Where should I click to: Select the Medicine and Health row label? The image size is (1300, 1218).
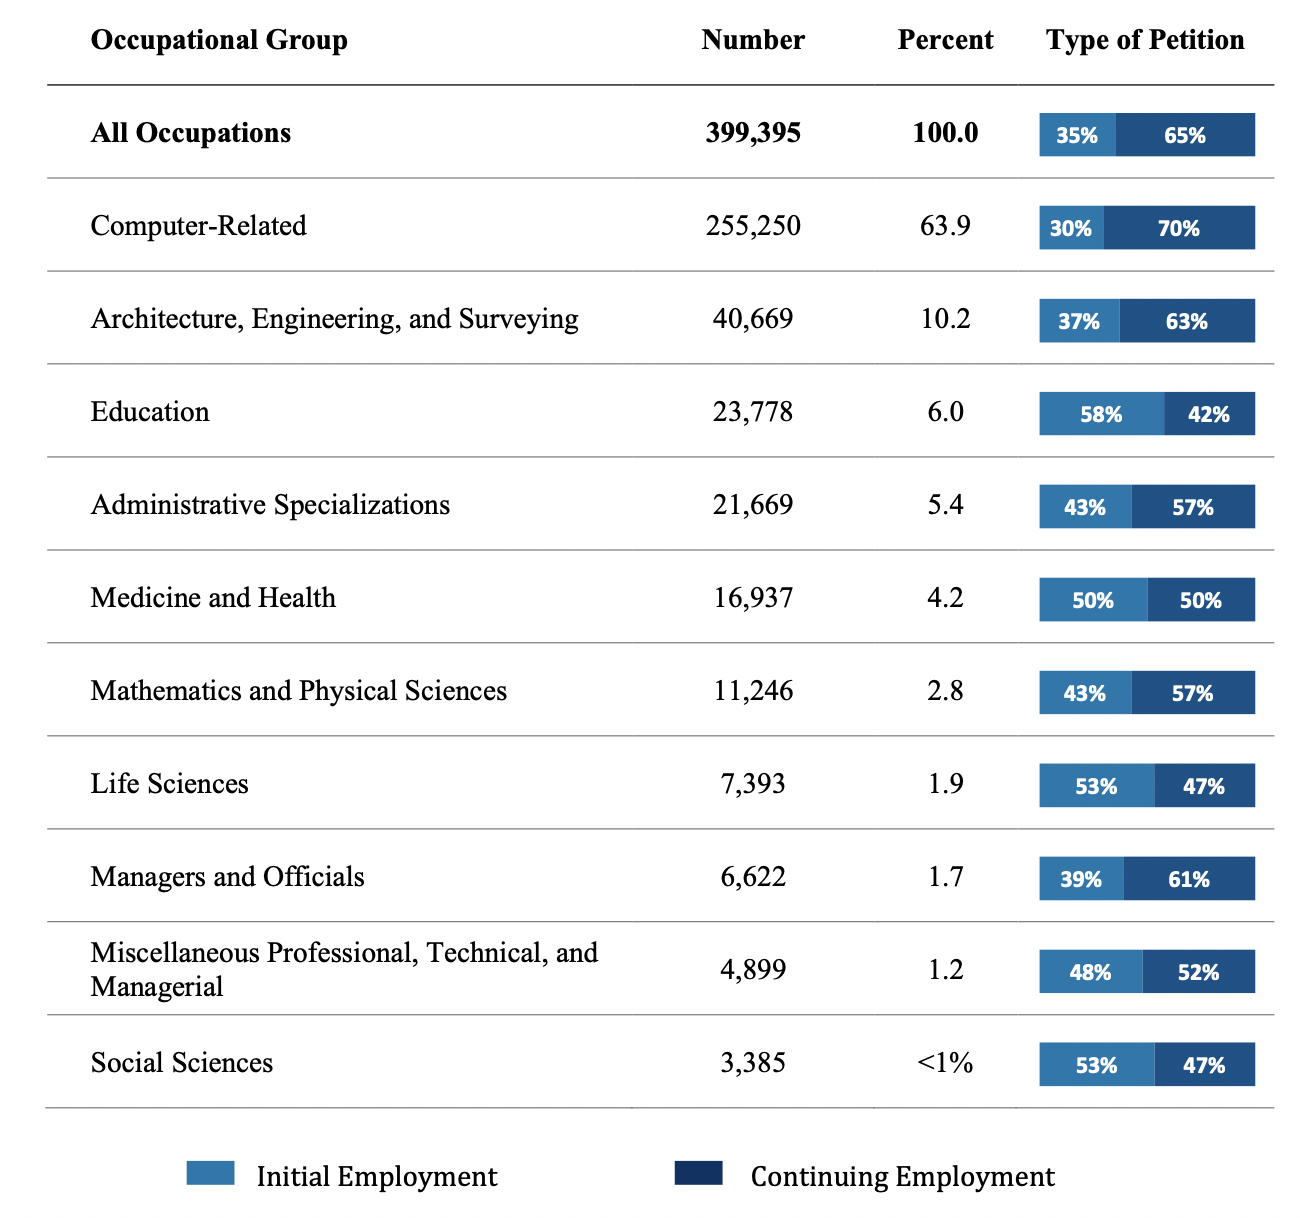tap(213, 598)
